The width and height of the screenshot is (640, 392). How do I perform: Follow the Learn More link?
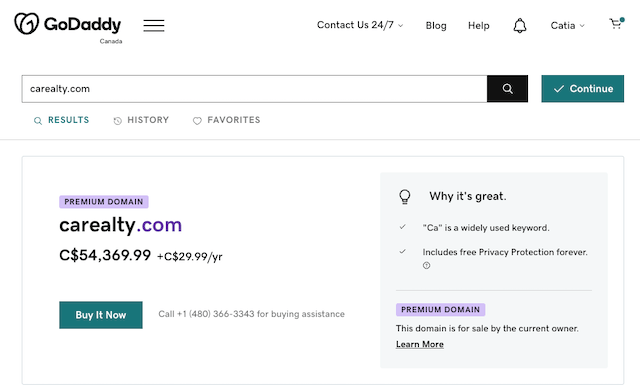420,344
